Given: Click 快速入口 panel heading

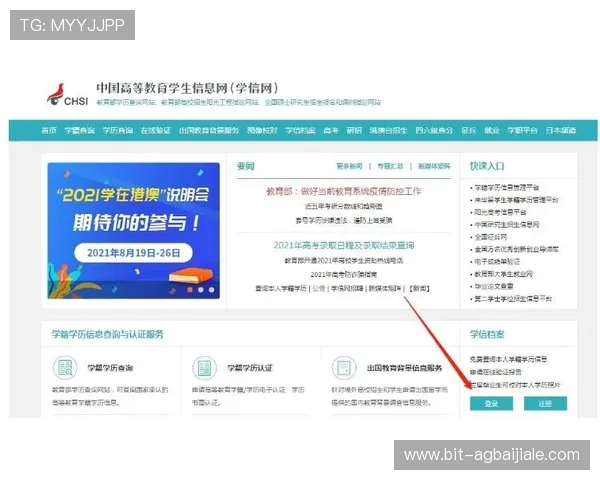Looking at the screenshot, I should 487,166.
